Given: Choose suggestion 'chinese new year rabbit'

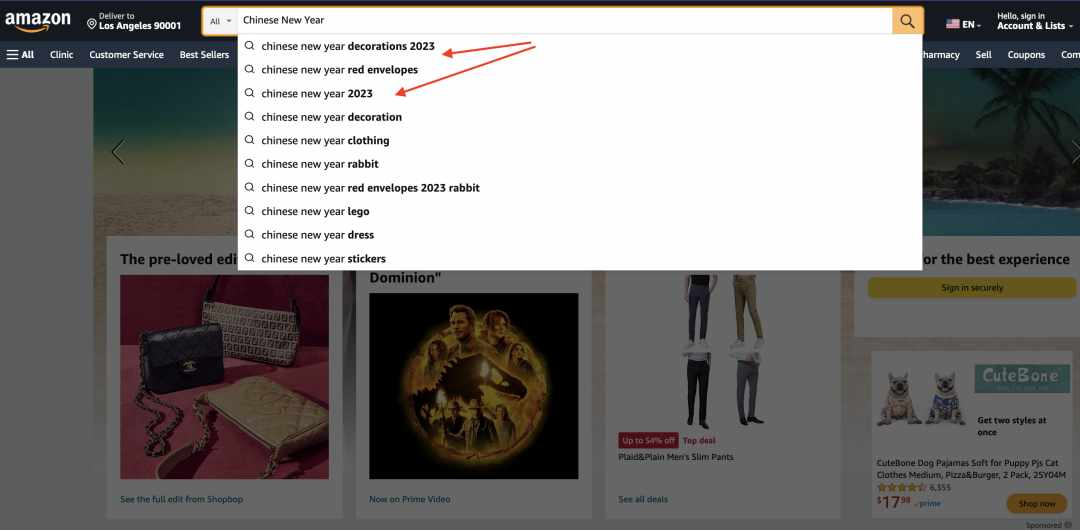Looking at the screenshot, I should pyautogui.click(x=320, y=164).
